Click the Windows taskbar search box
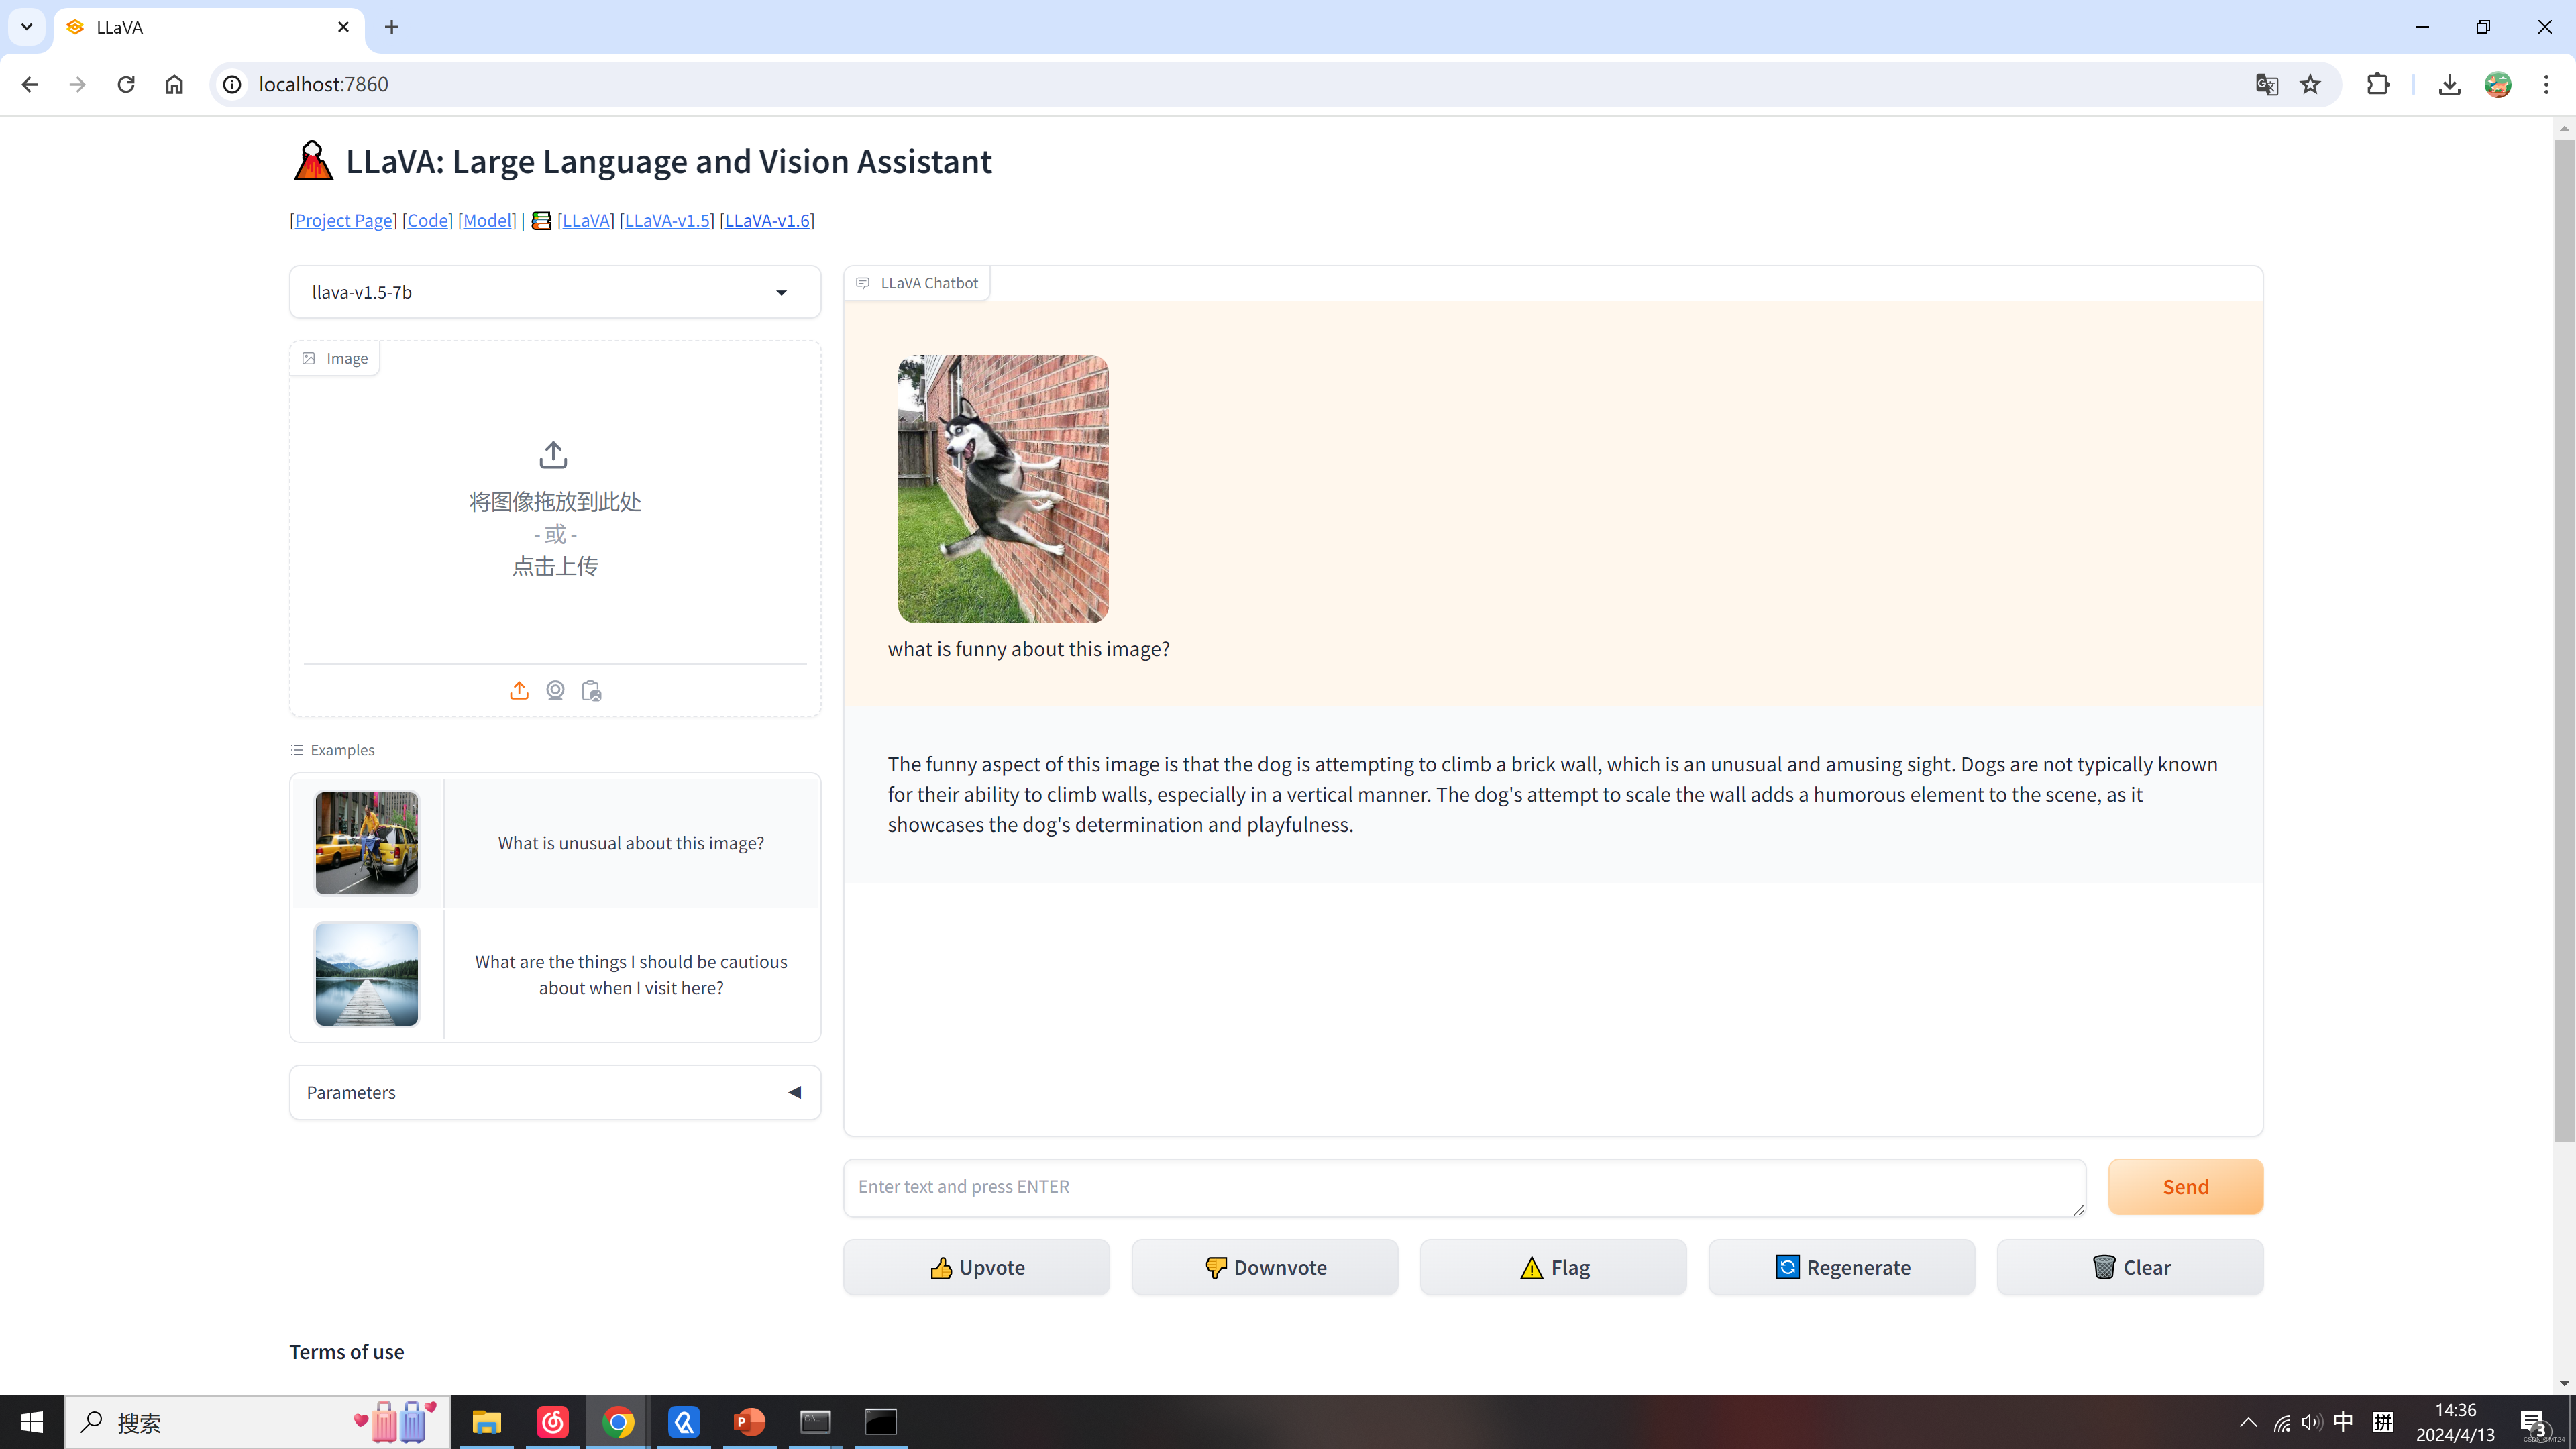This screenshot has width=2576, height=1449. click(258, 1422)
